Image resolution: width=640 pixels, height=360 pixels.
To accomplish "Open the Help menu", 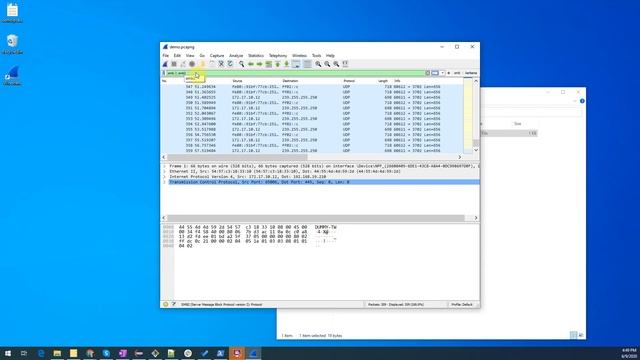I will [x=330, y=56].
